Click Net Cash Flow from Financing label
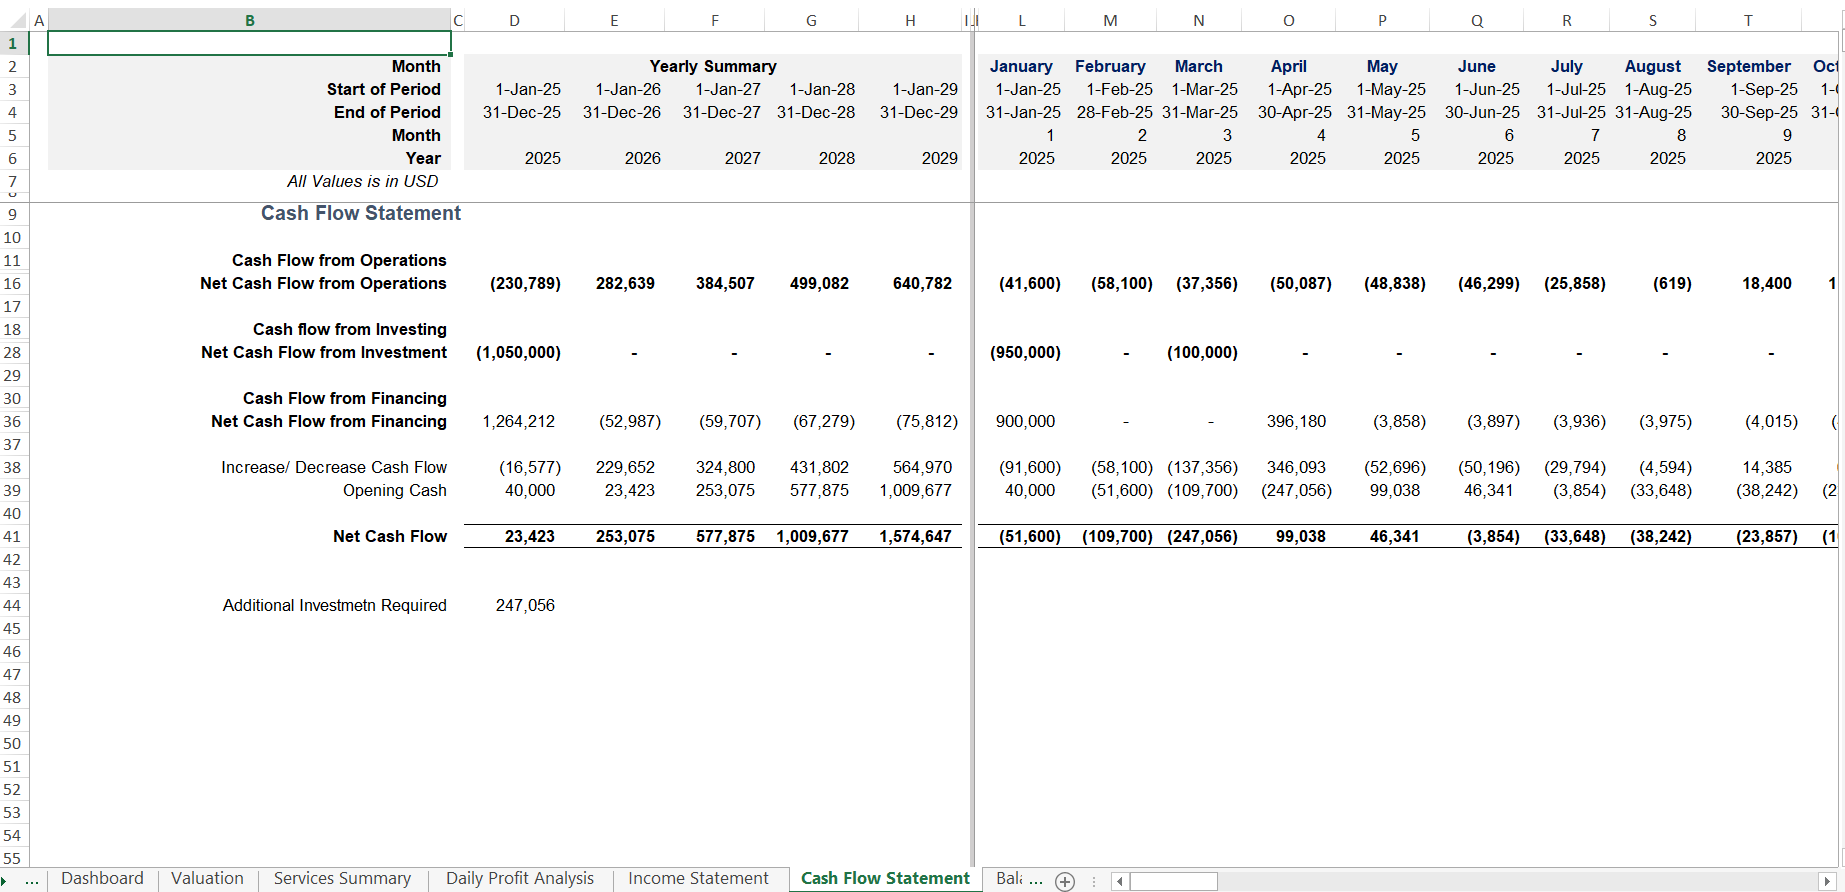The width and height of the screenshot is (1845, 892). 329,421
